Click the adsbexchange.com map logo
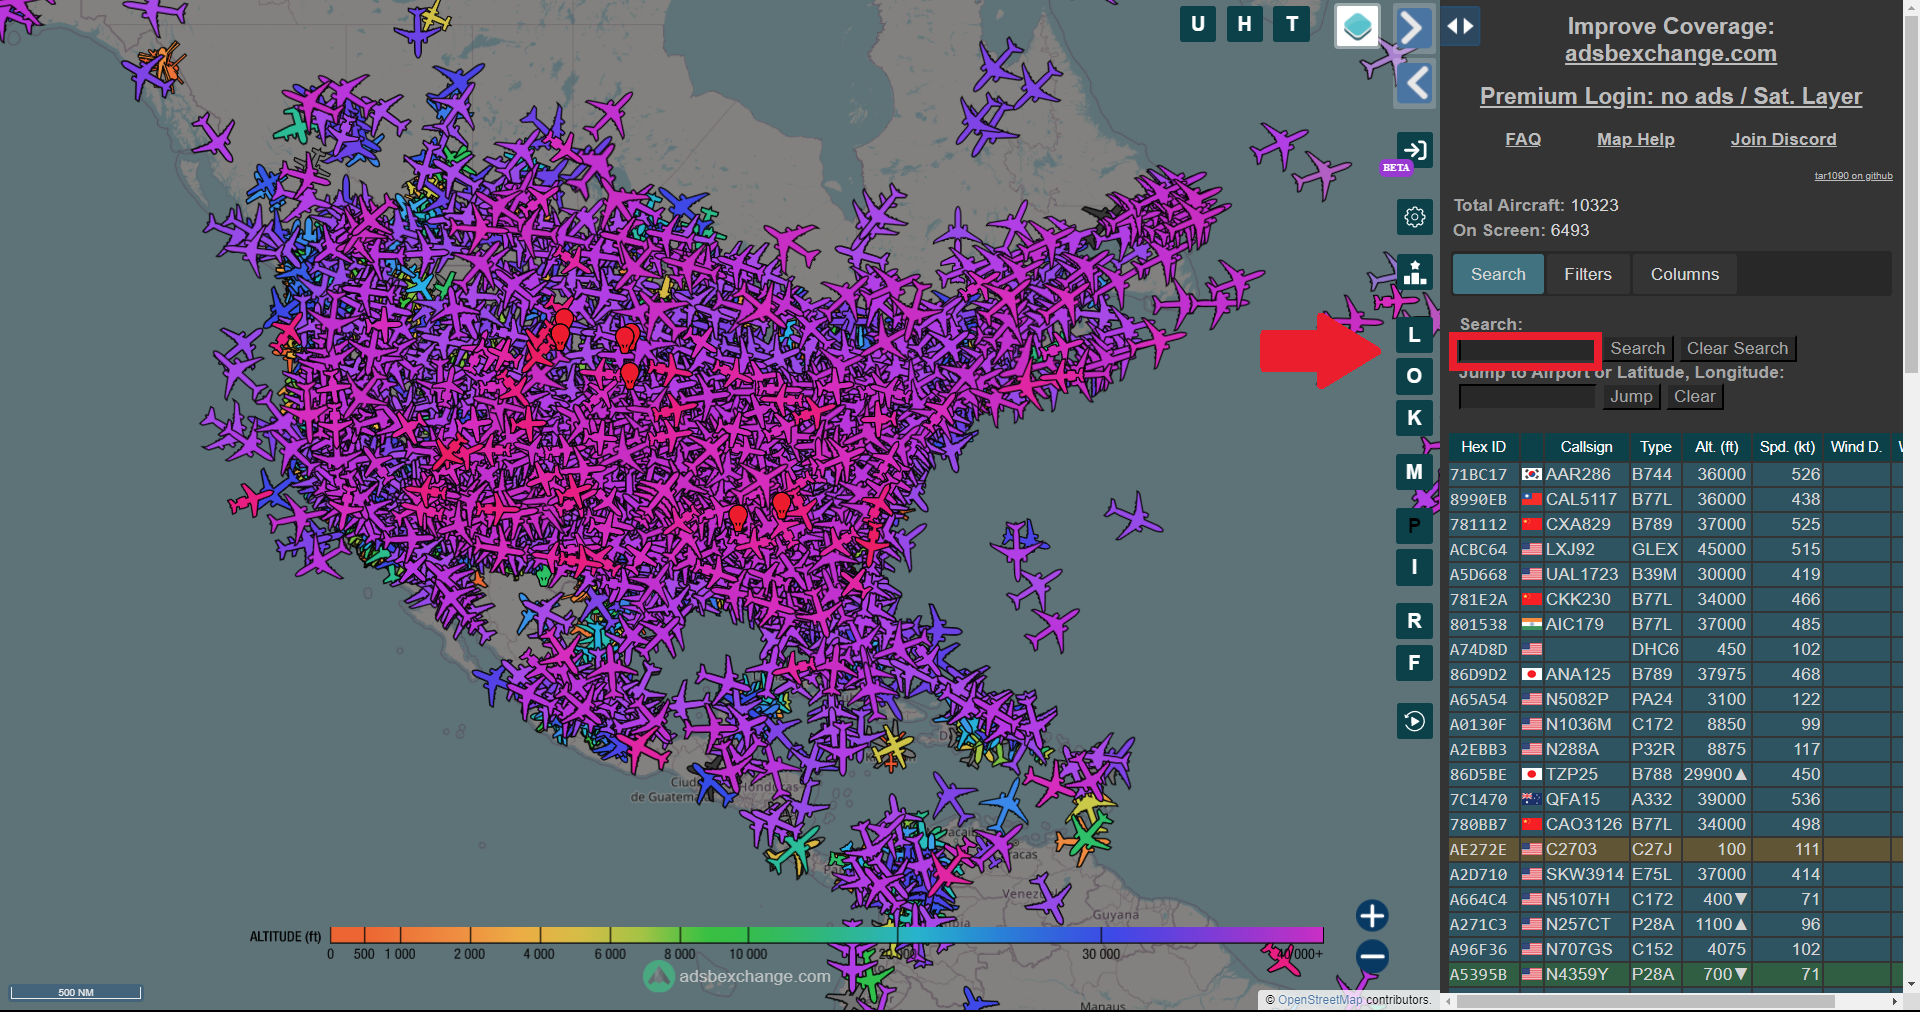The image size is (1920, 1012). [738, 976]
